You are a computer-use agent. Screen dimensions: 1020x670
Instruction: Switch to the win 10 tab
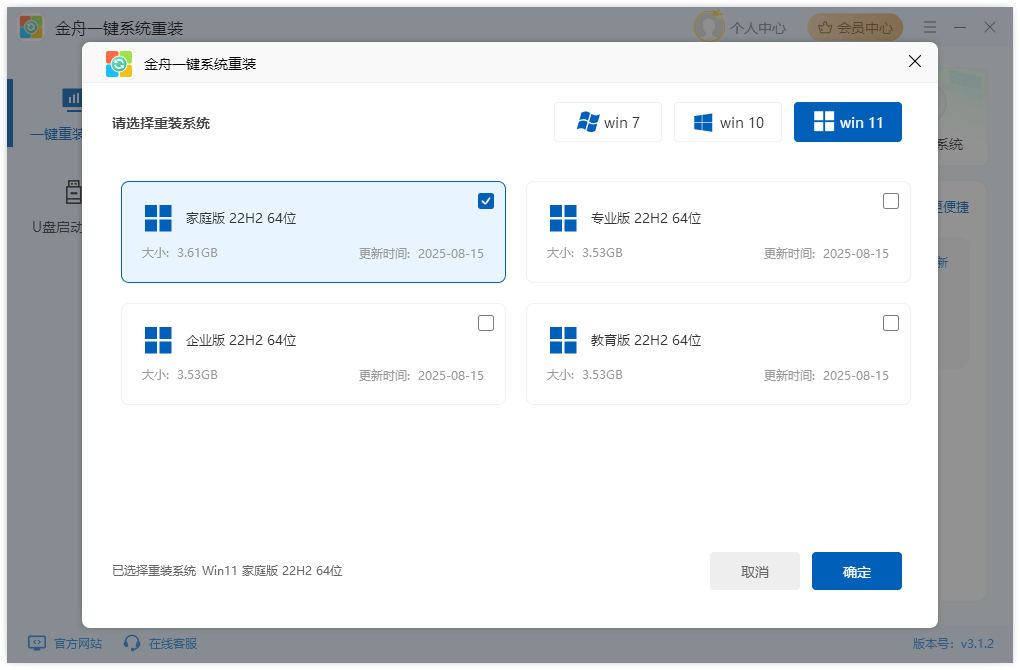(x=728, y=122)
